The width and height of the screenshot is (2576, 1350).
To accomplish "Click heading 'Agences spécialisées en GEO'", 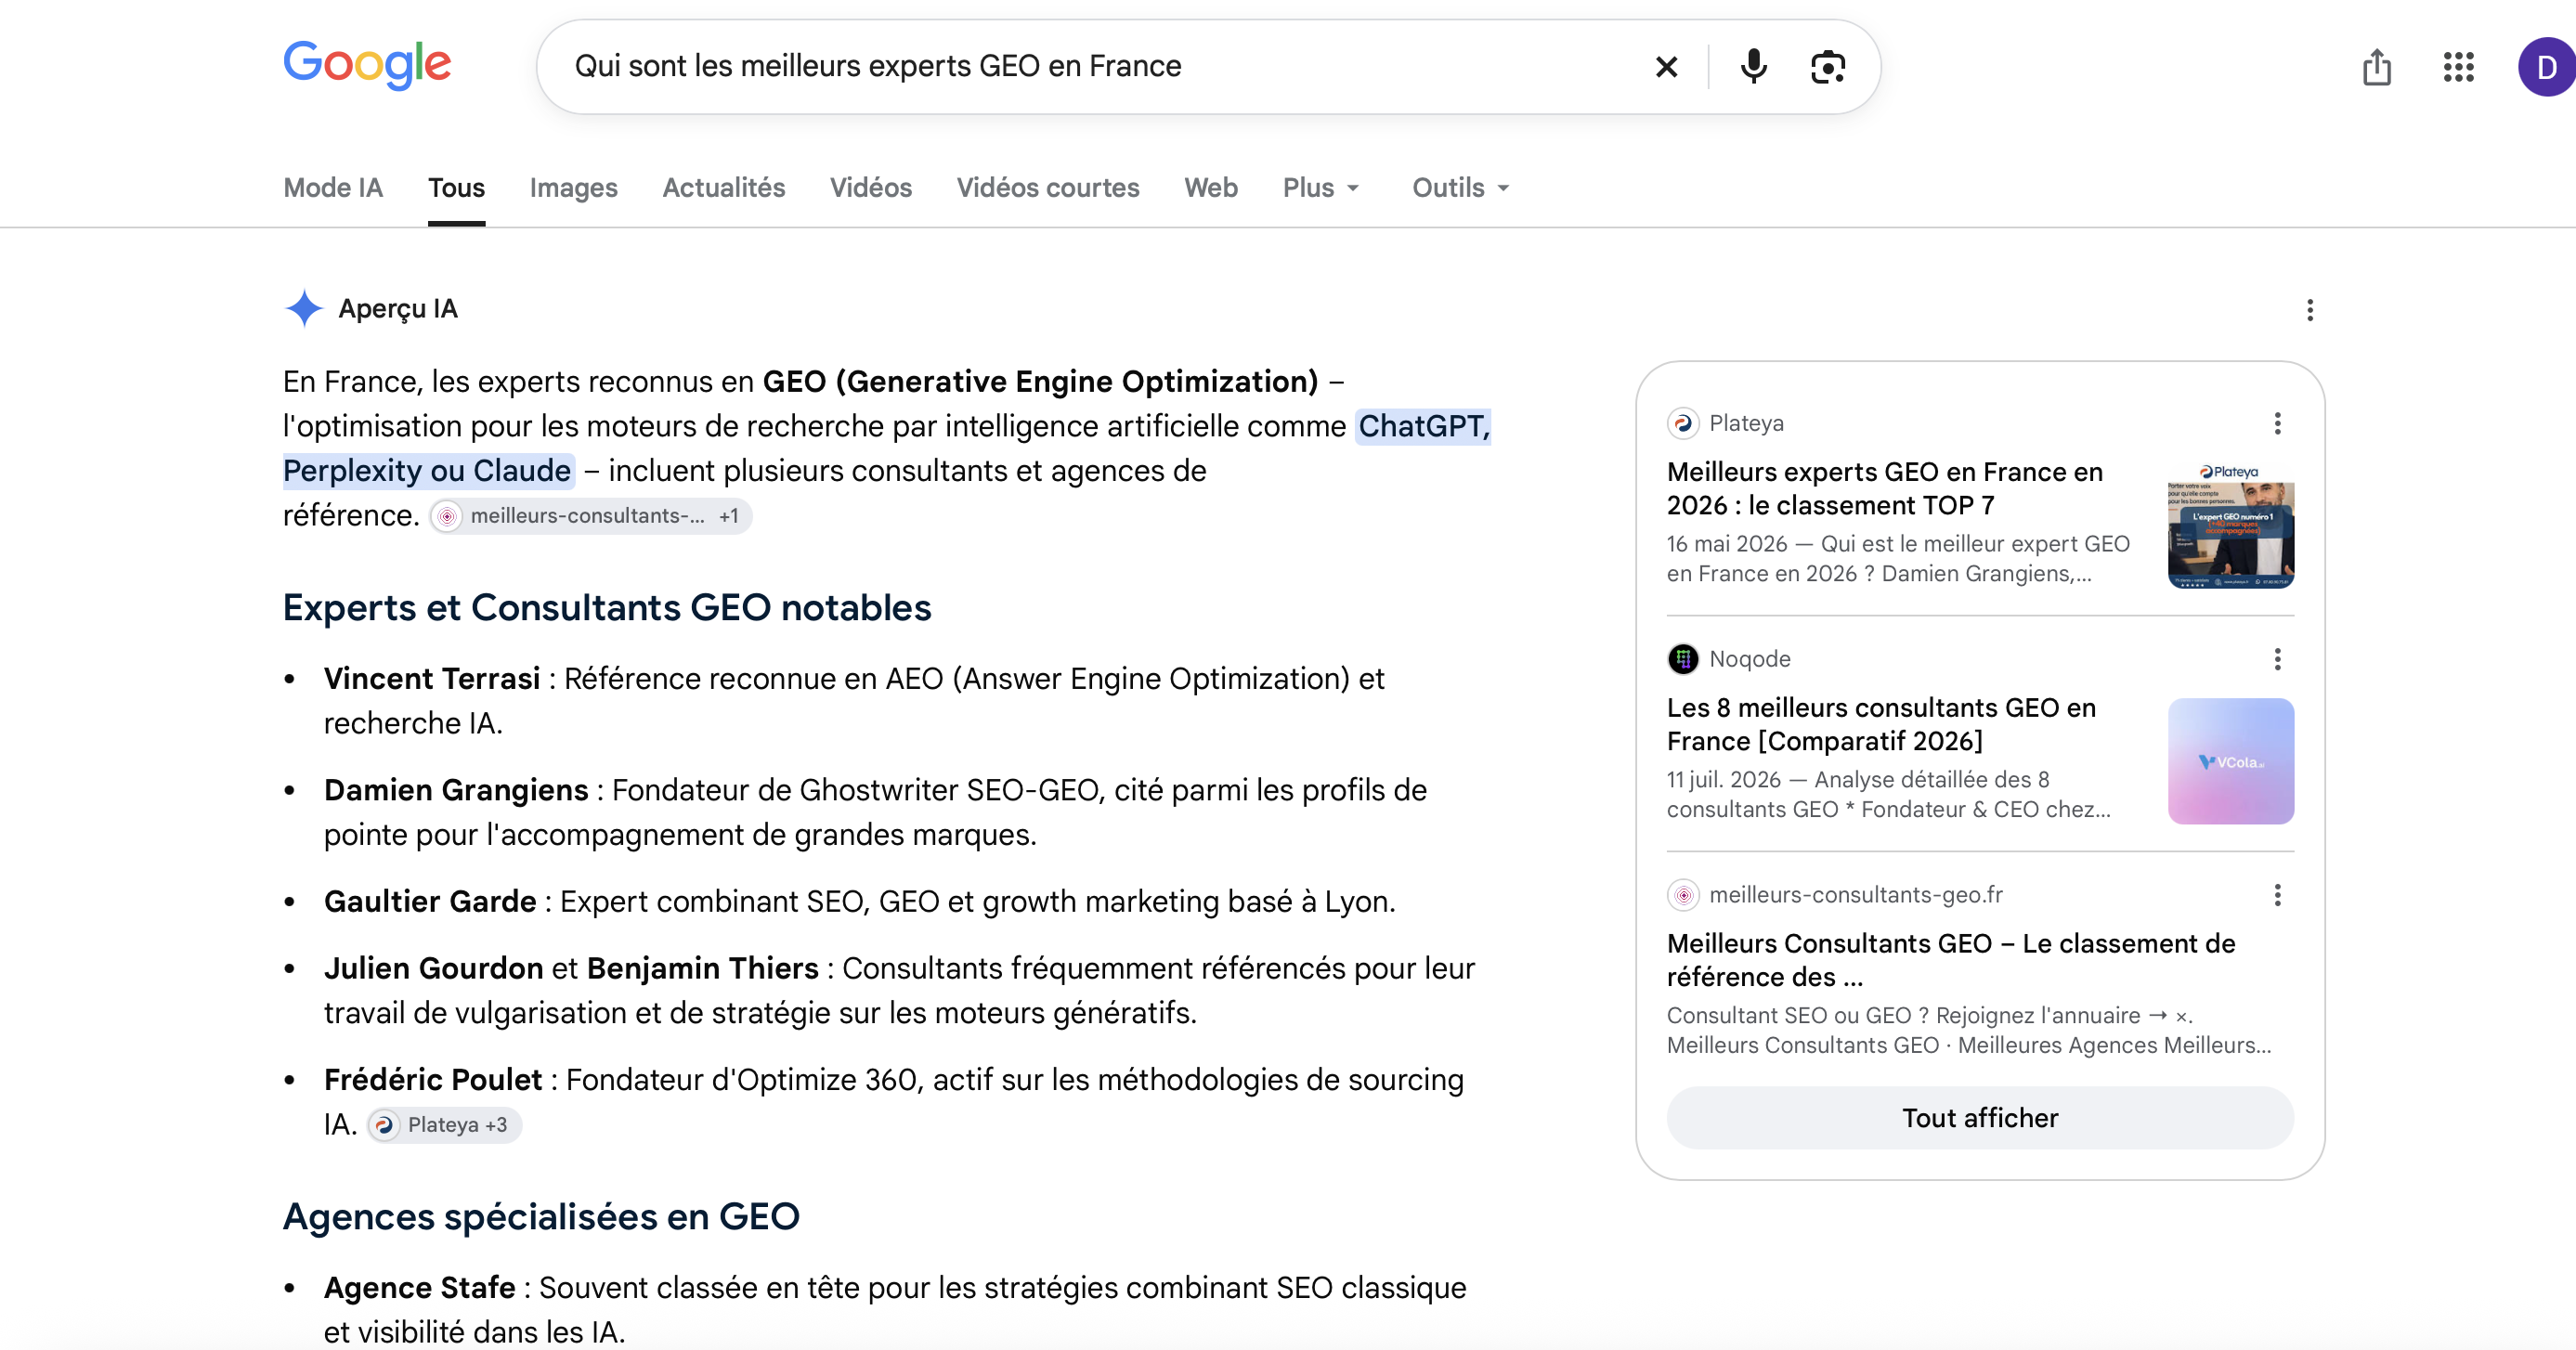I will 541,1217.
